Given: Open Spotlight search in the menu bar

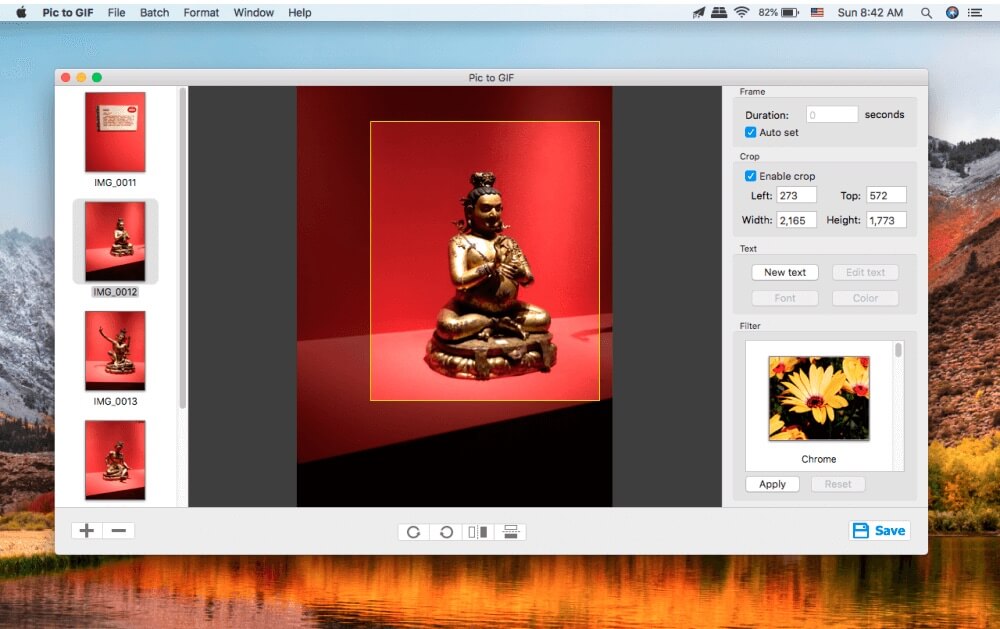Looking at the screenshot, I should 926,12.
